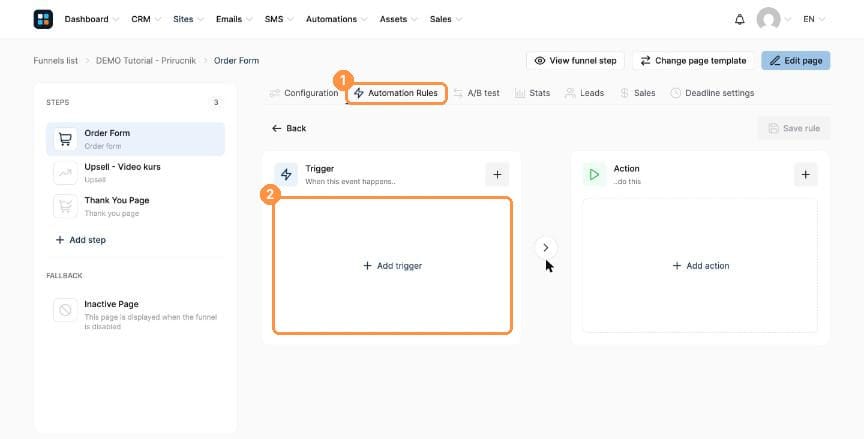This screenshot has height=439, width=864.
Task: Click the Upsell - Video kurs step icon
Action: coord(65,172)
